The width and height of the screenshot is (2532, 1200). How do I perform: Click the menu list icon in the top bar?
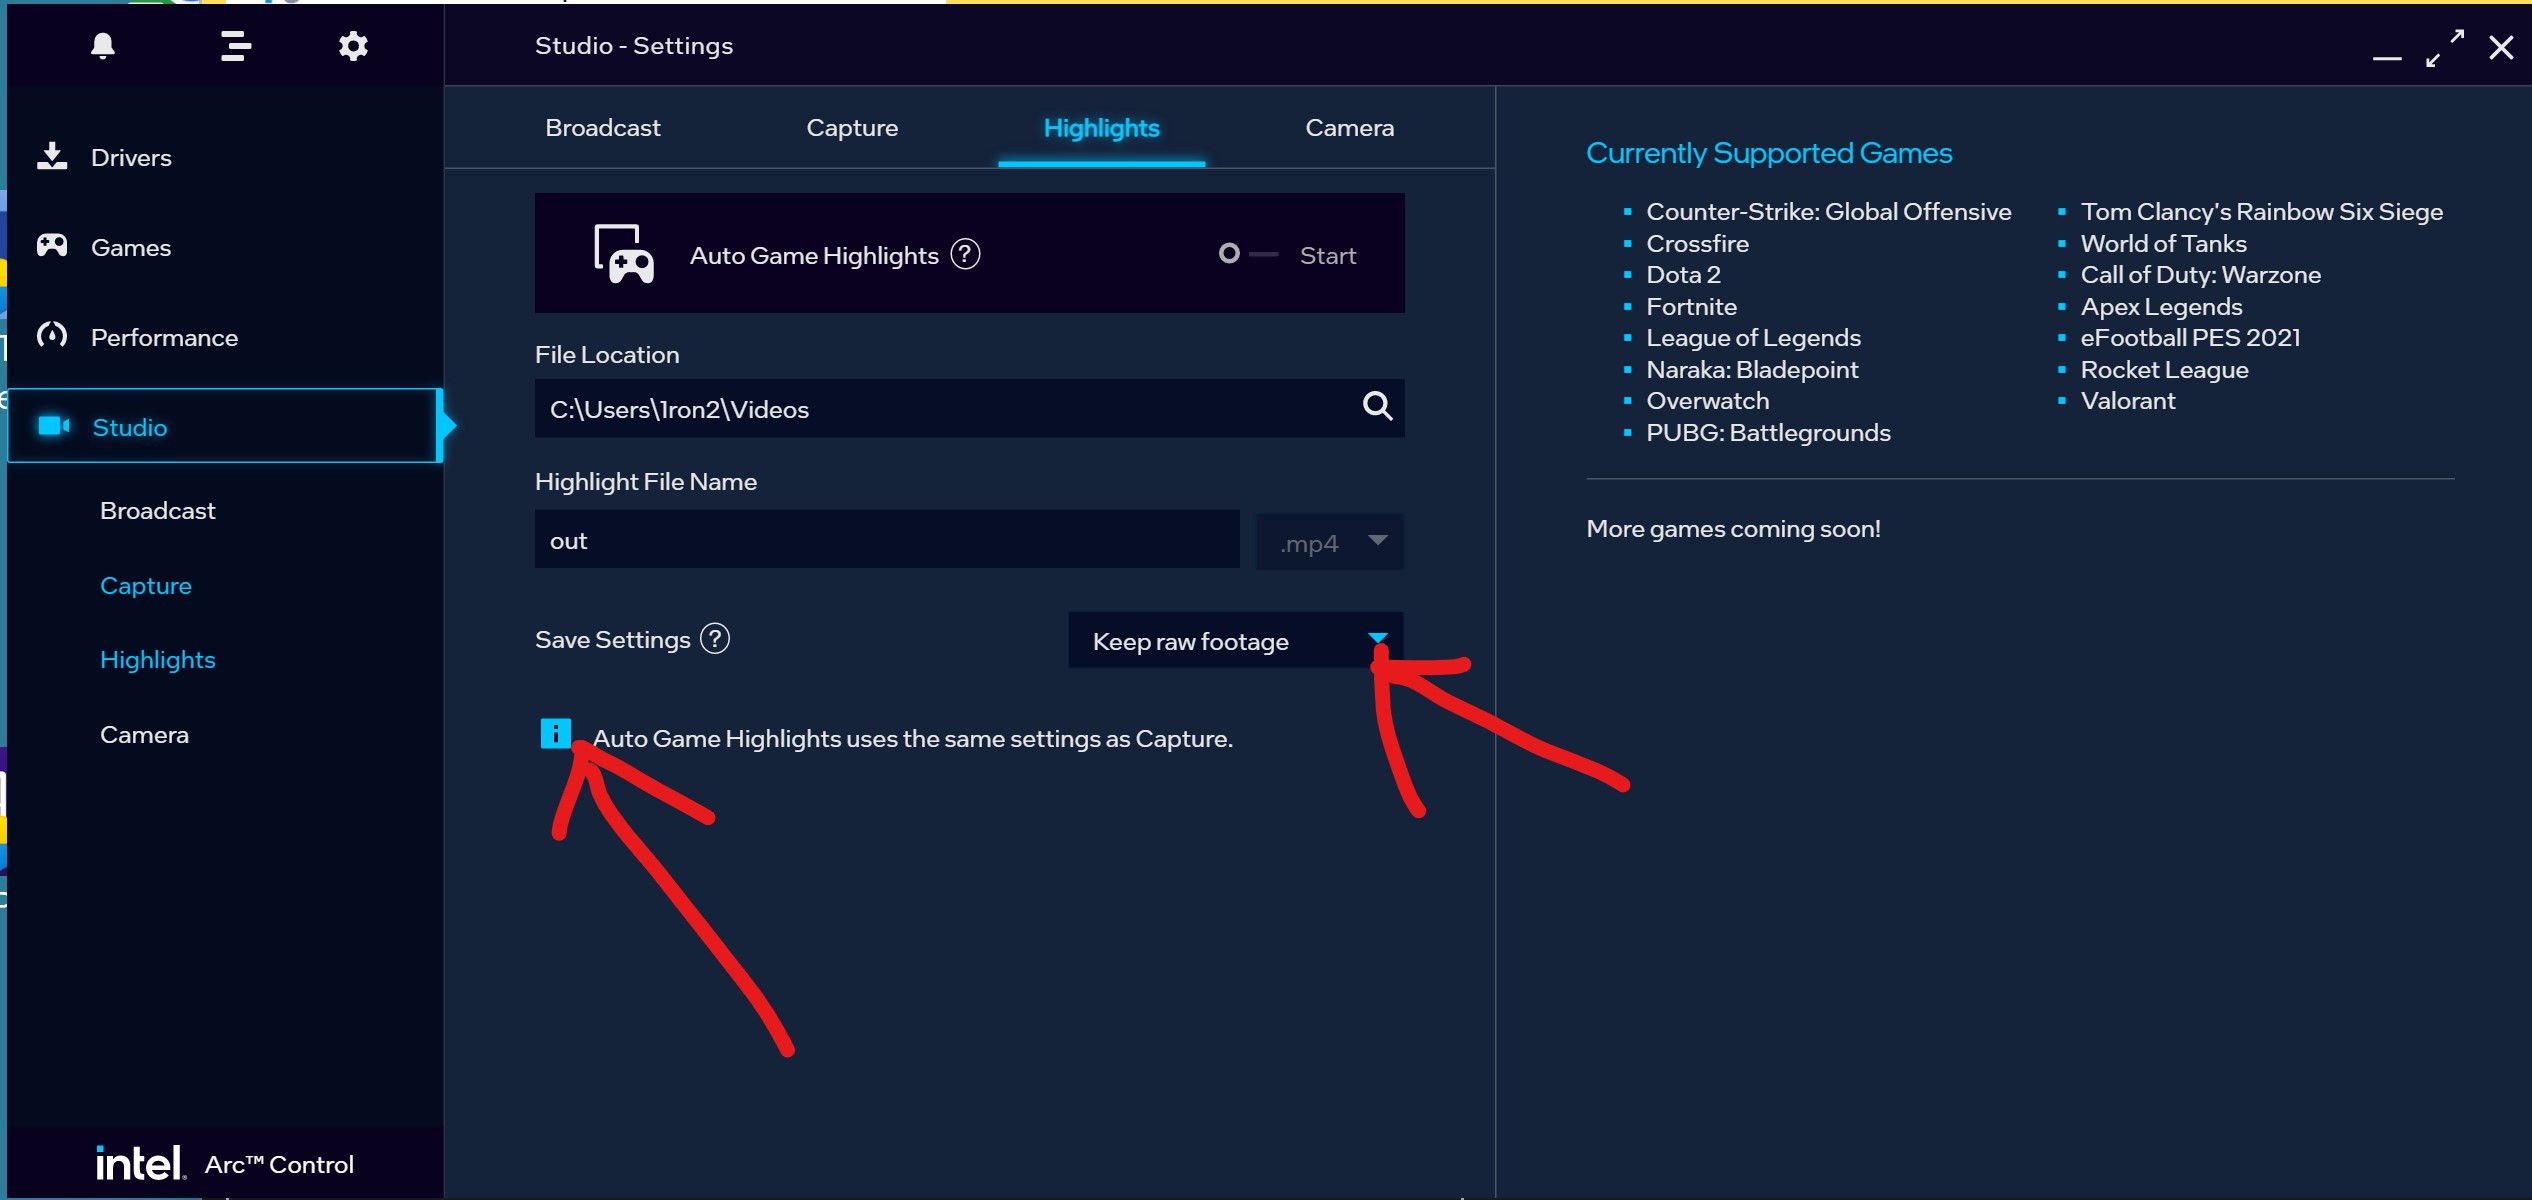[x=235, y=46]
